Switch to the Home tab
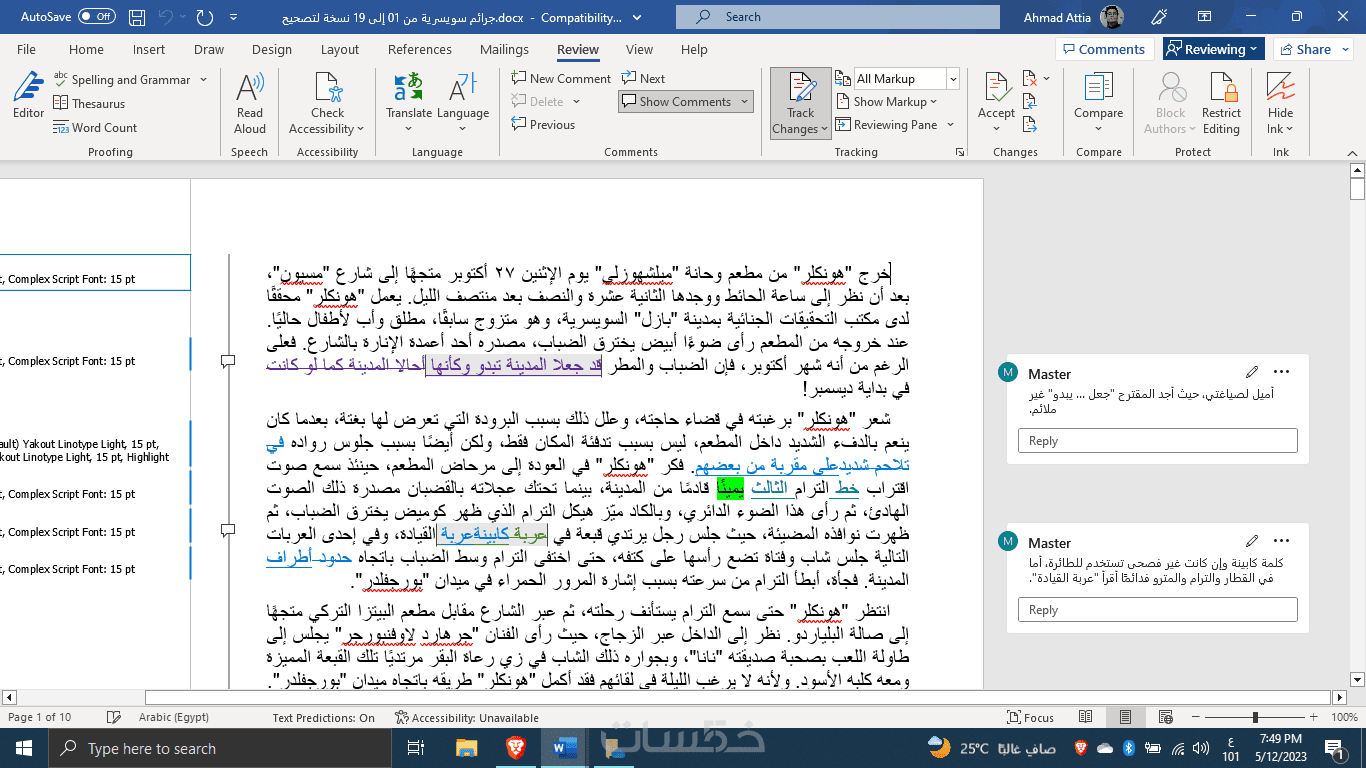1366x768 pixels. point(86,50)
